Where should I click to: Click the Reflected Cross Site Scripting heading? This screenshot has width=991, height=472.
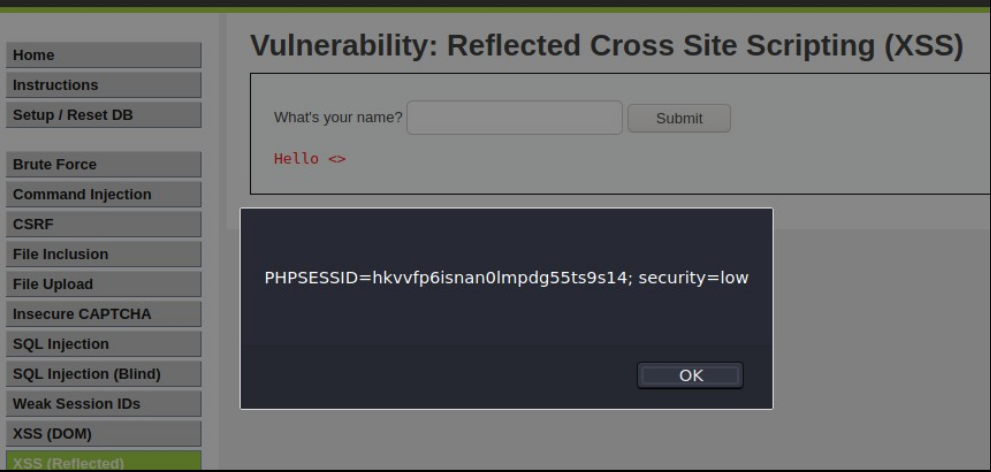pyautogui.click(x=606, y=46)
